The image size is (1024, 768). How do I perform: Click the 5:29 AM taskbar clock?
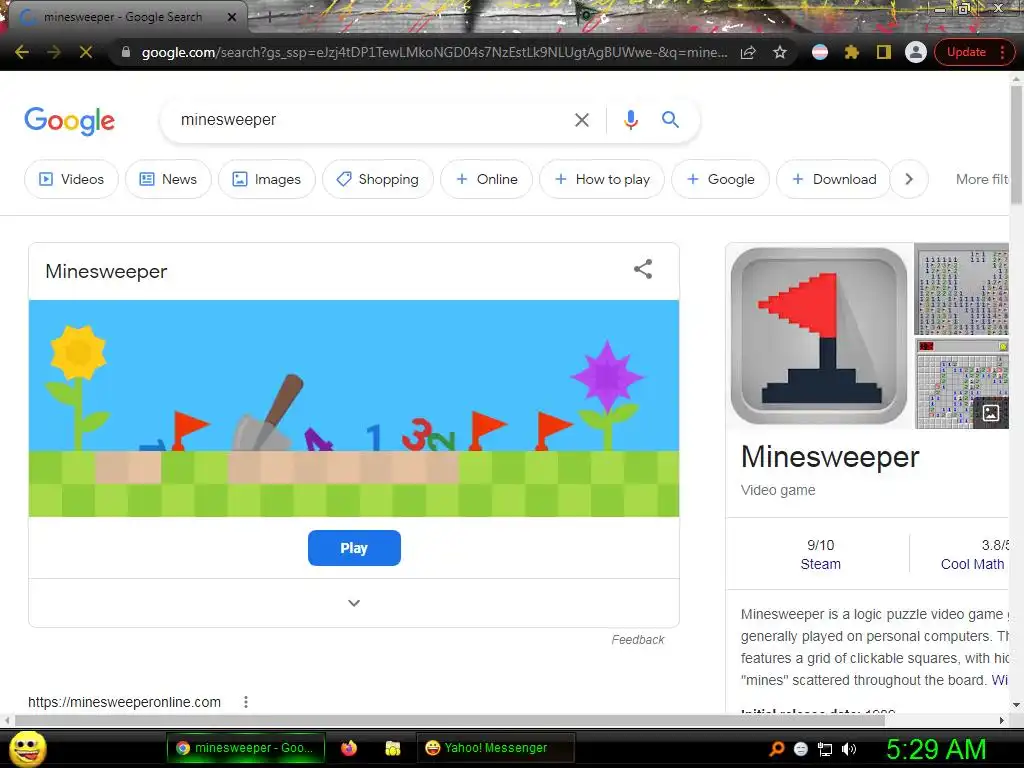coord(936,749)
